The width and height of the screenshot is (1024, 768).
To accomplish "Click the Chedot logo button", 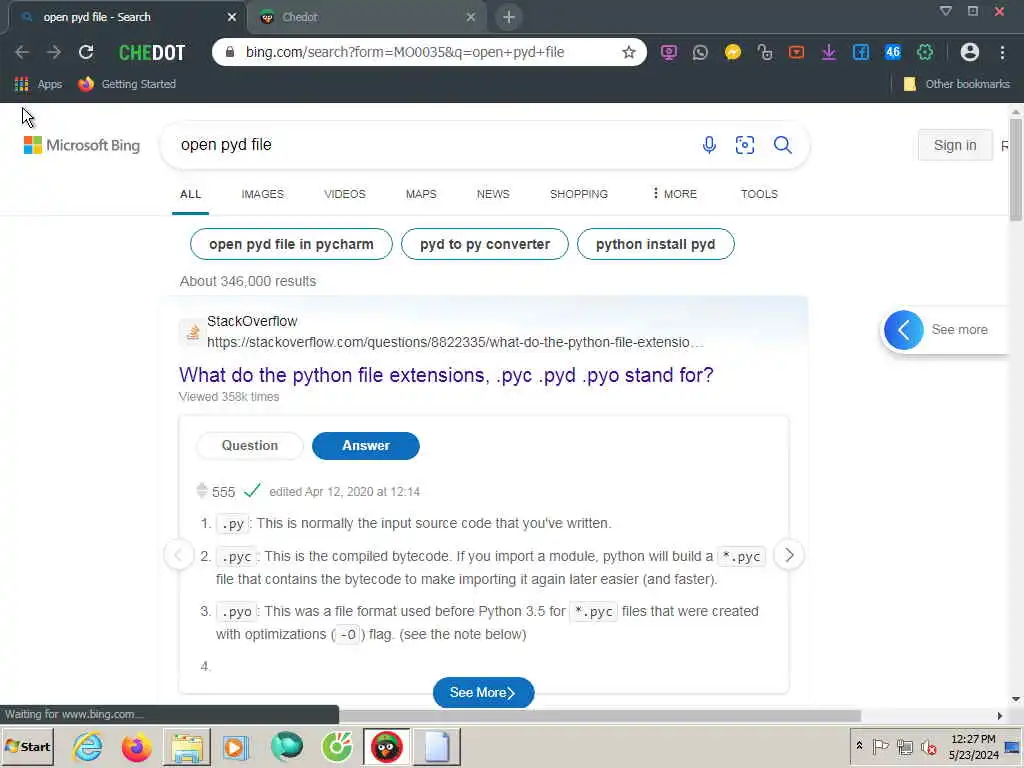I will pyautogui.click(x=152, y=52).
